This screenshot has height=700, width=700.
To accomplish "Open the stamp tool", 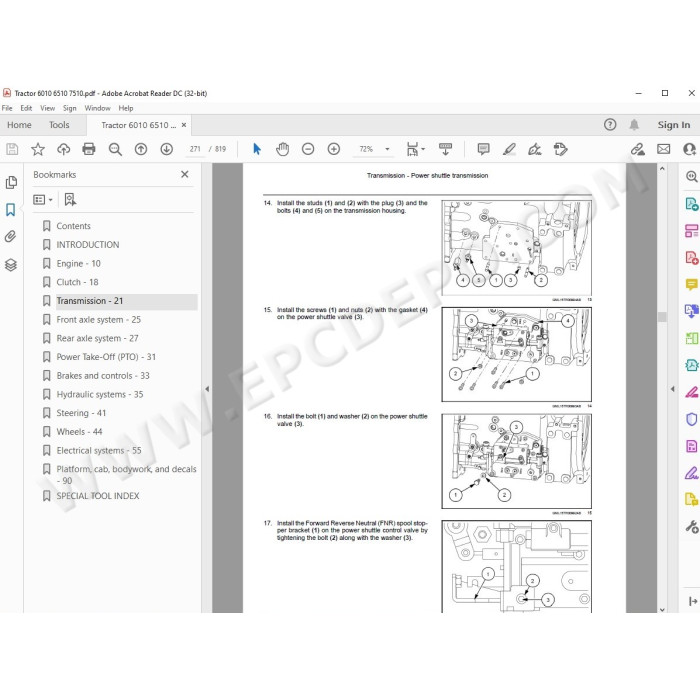I will point(560,149).
